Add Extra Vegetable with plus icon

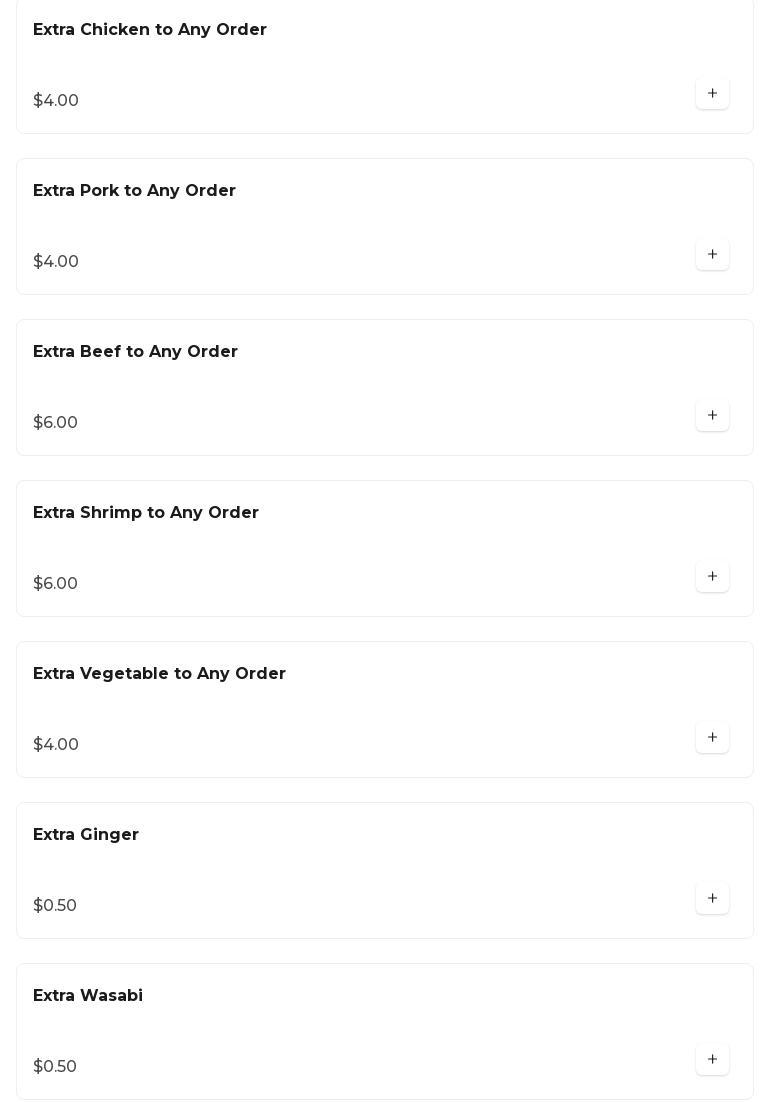pyautogui.click(x=712, y=738)
